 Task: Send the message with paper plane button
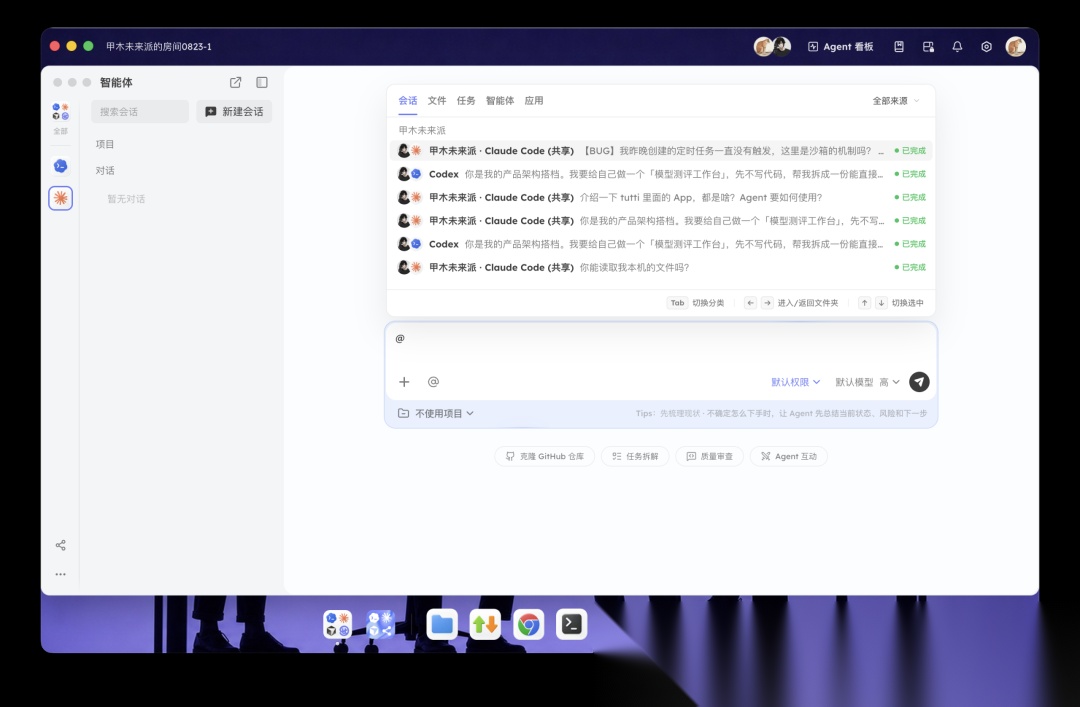[919, 382]
